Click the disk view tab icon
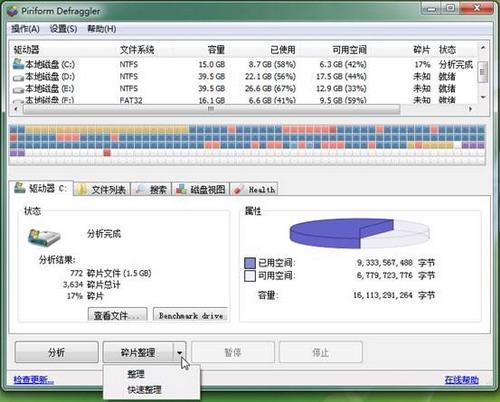This screenshot has height=402, width=500. [x=181, y=189]
